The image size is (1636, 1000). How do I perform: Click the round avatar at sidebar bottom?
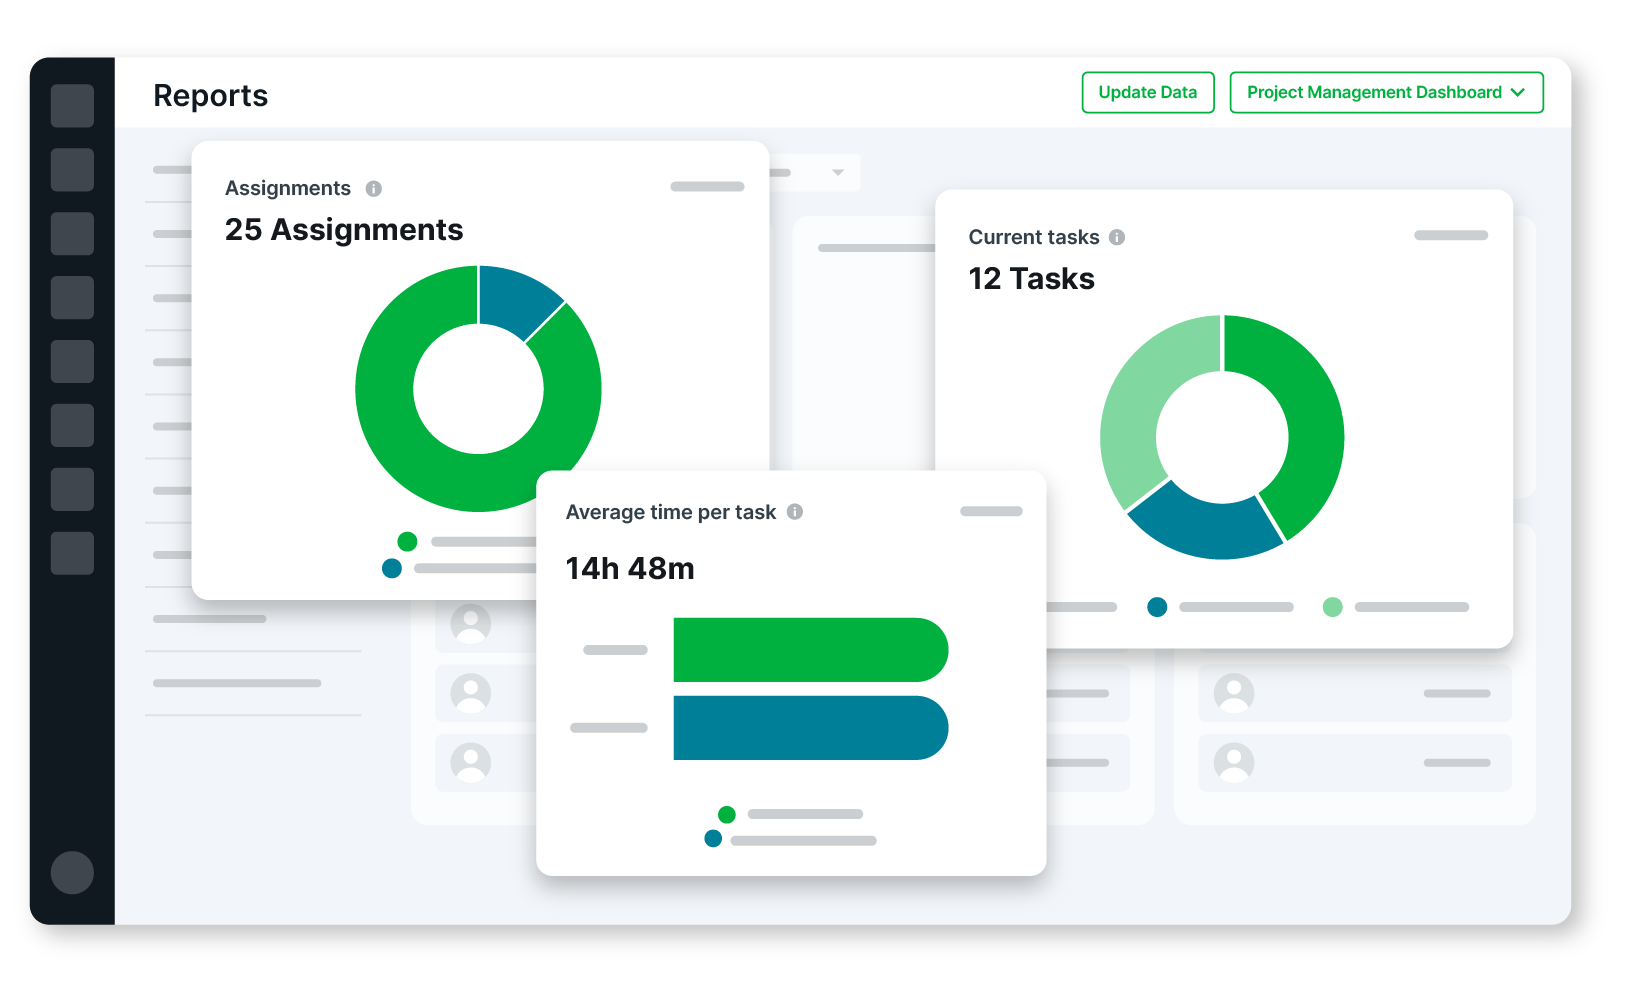(72, 872)
